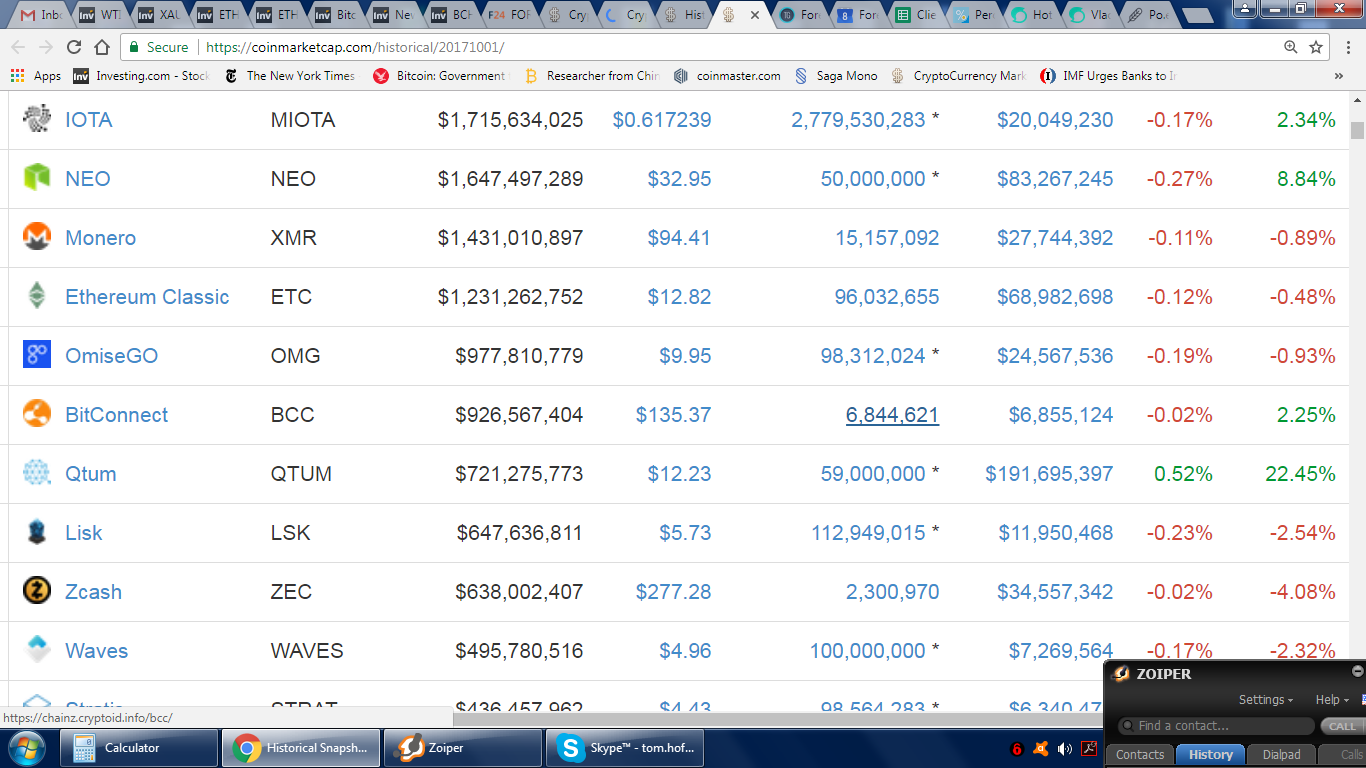The width and height of the screenshot is (1366, 768).
Task: Click Qtum's 7-day change 22.45%
Action: [x=1300, y=473]
